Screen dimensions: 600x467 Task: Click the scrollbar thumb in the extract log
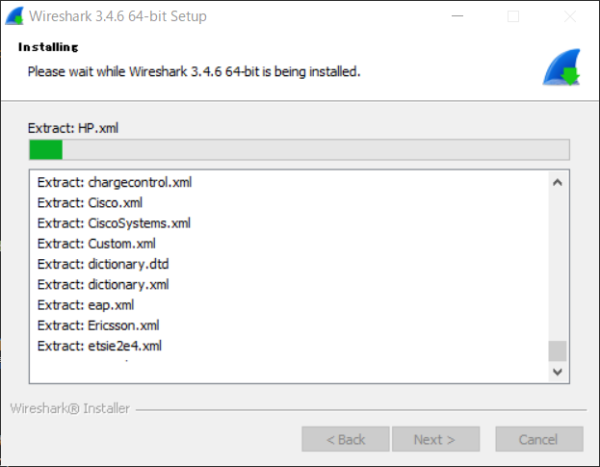pos(558,351)
